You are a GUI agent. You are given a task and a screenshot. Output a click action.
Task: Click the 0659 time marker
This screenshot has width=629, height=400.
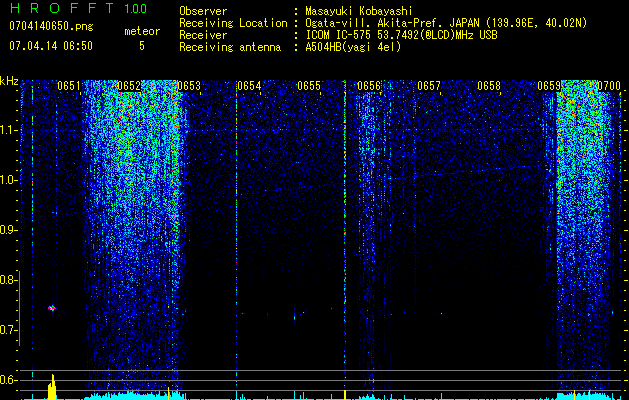549,86
